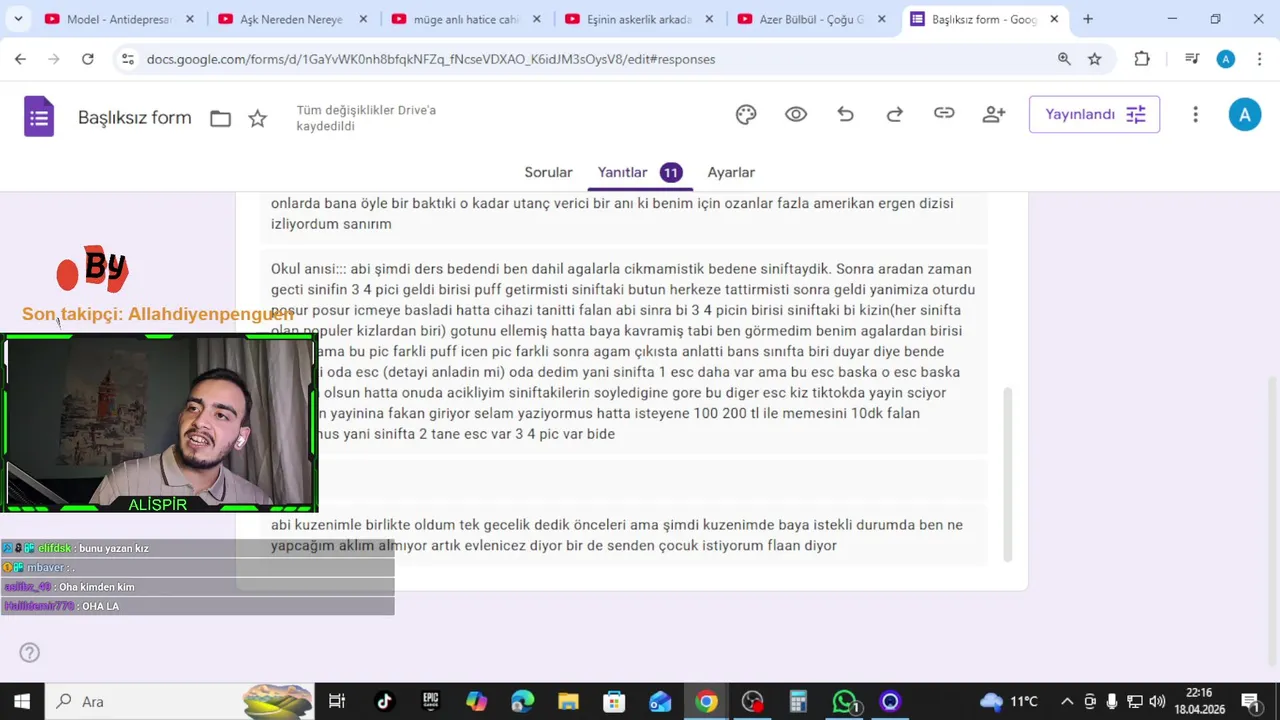Click the 'abi kuzenimle birlikte' response
The width and height of the screenshot is (1280, 720).
[623, 535]
